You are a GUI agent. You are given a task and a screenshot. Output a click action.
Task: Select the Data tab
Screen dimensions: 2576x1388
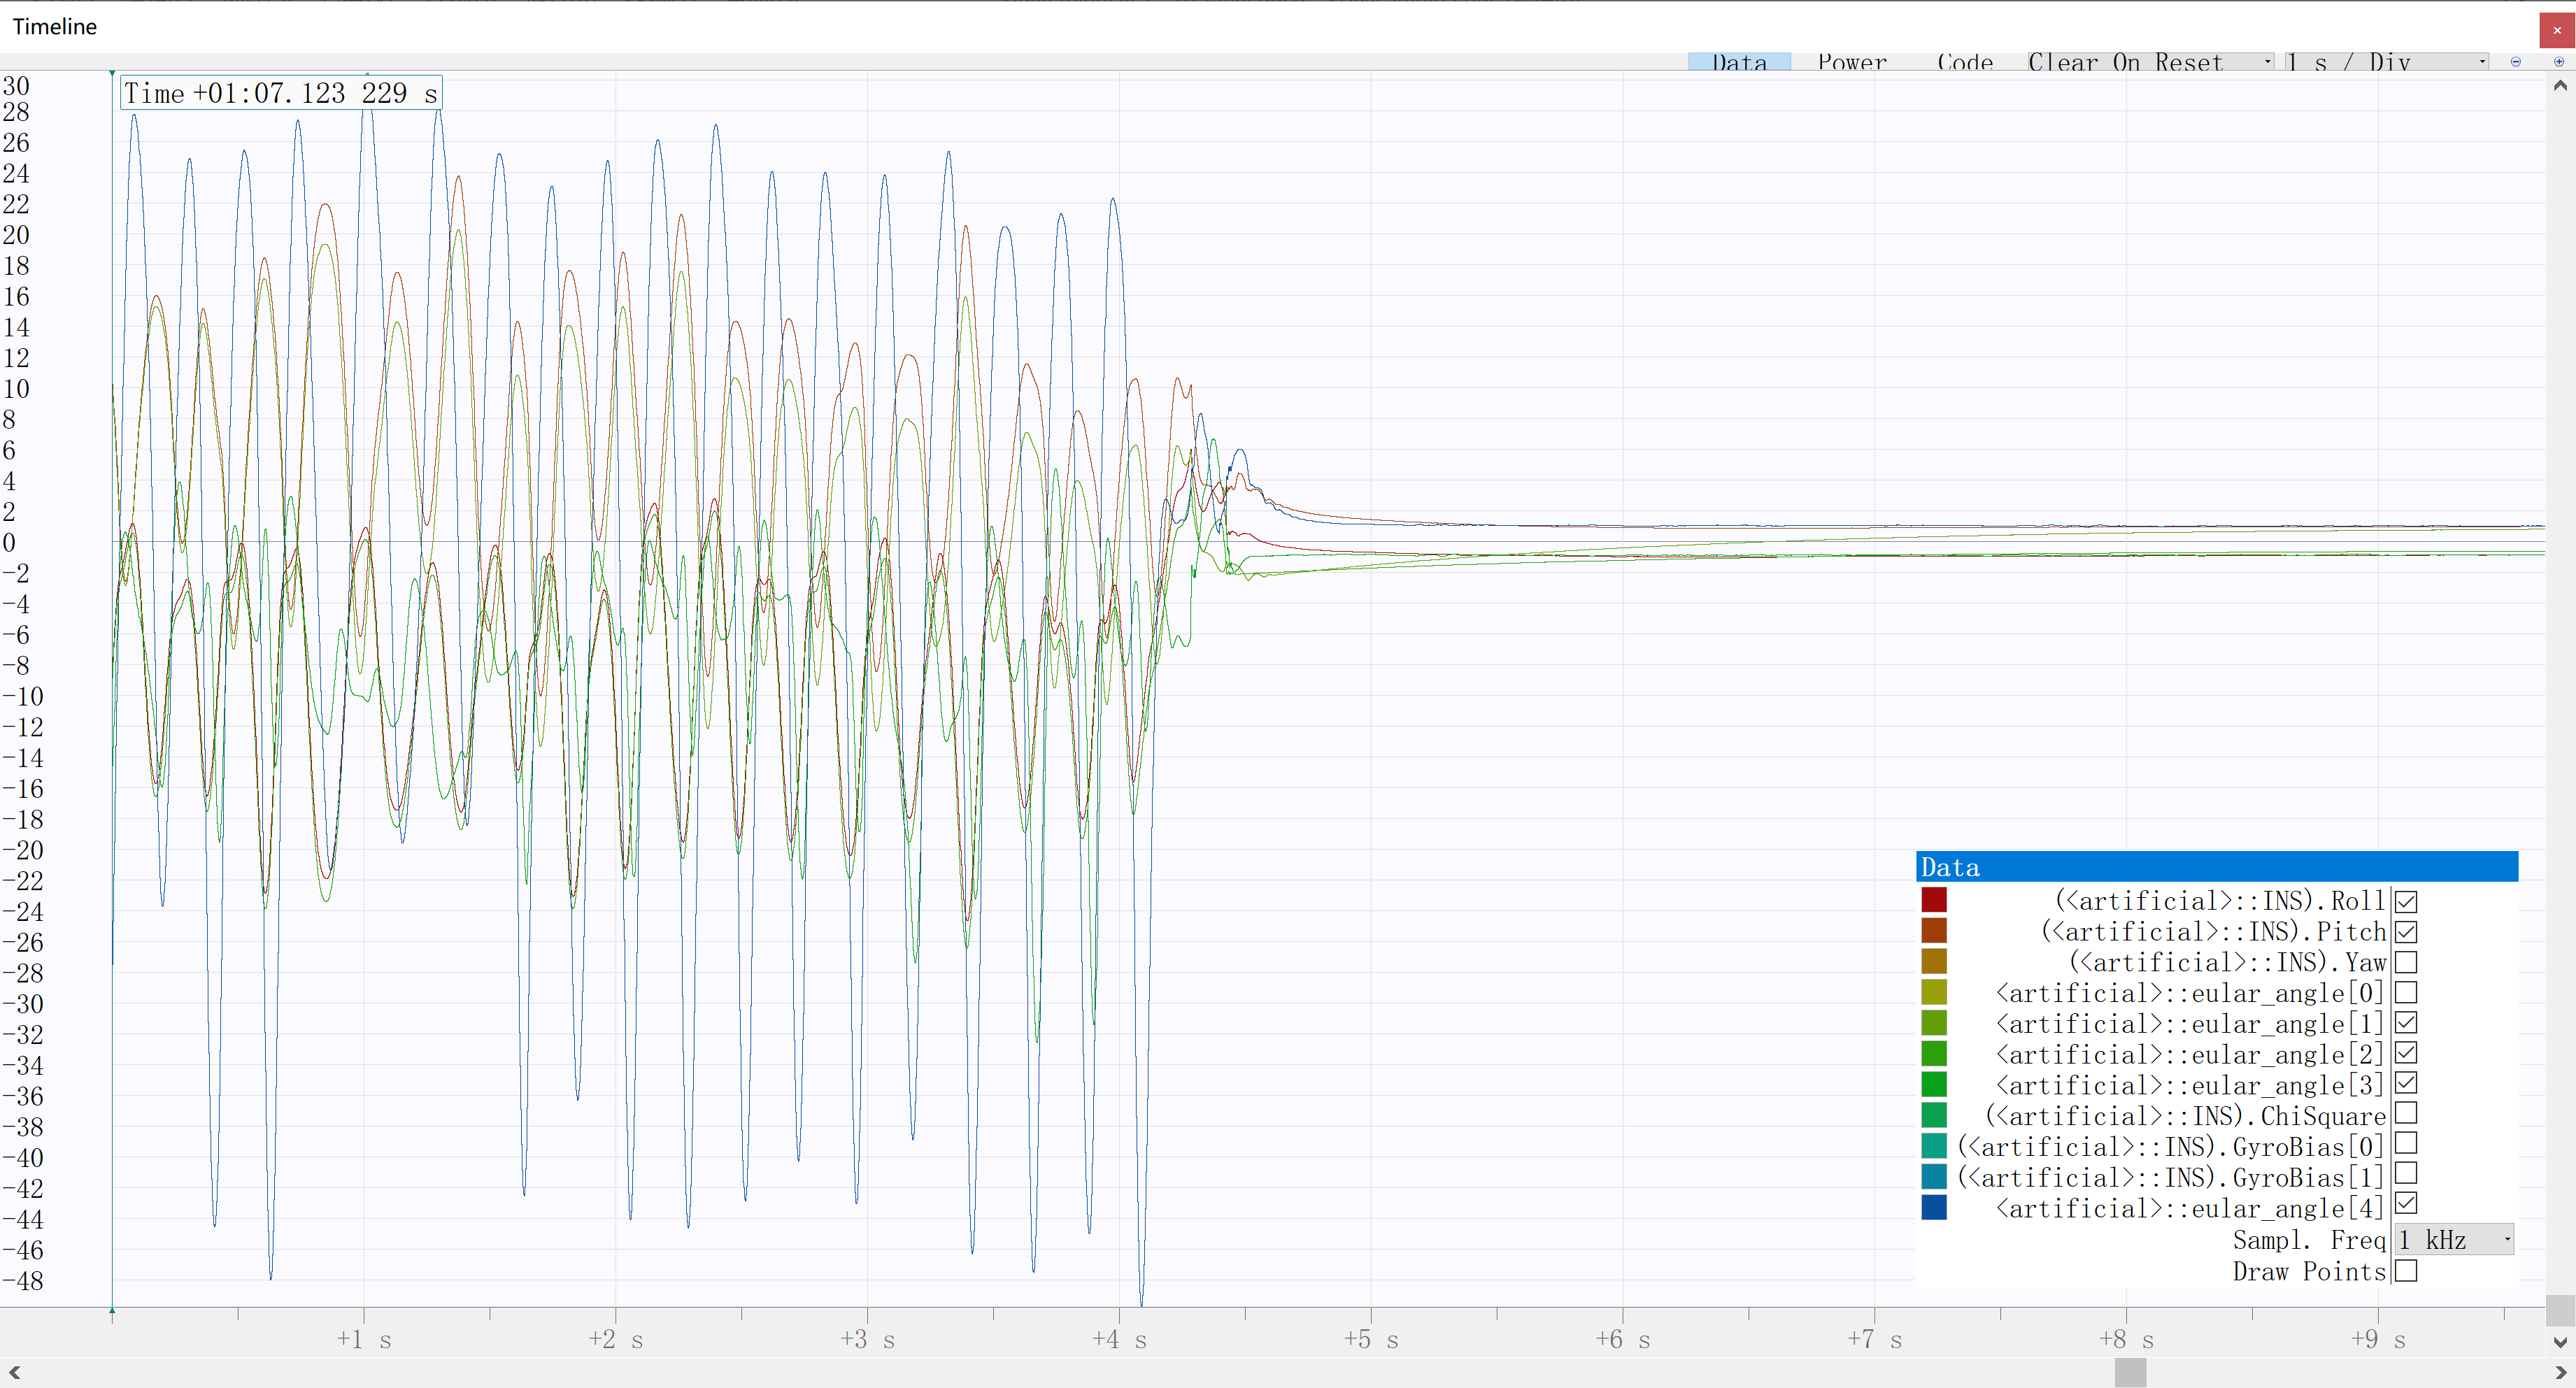click(x=1739, y=62)
